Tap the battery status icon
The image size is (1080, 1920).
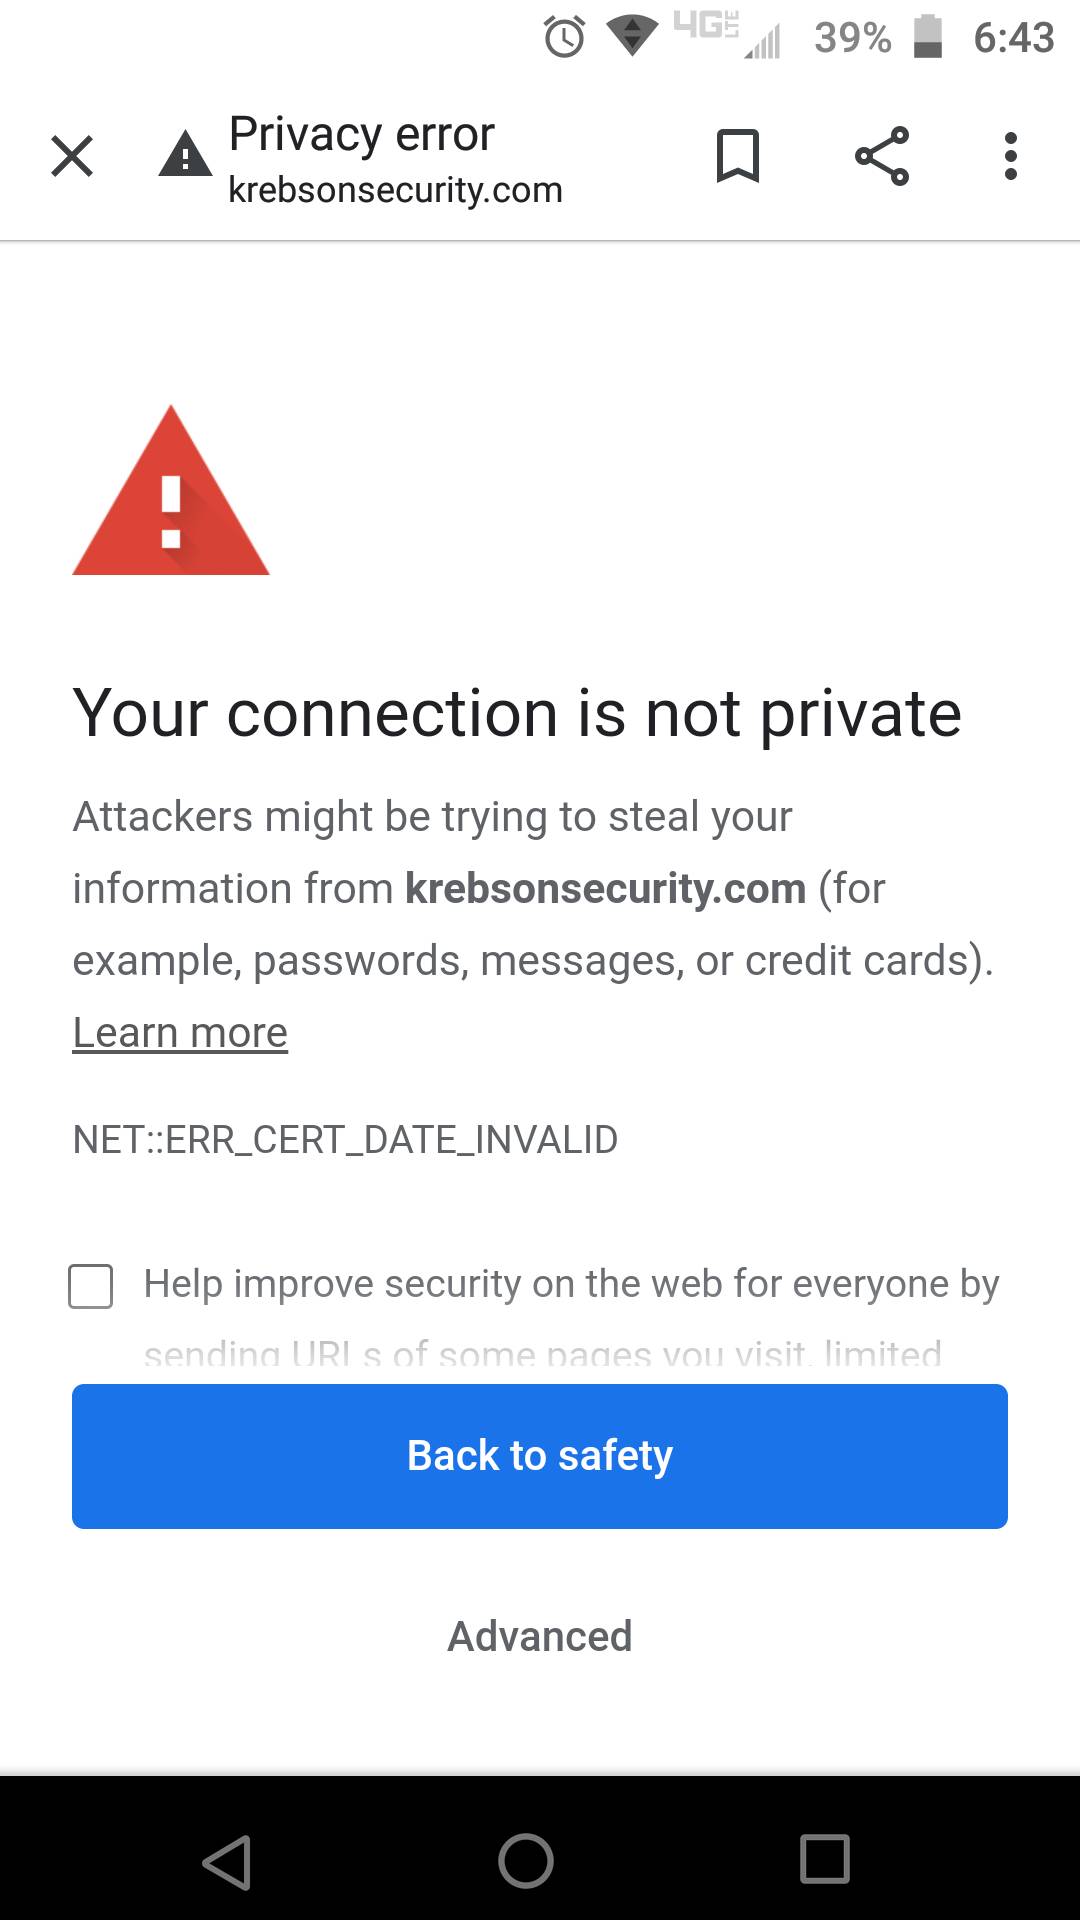pos(928,38)
